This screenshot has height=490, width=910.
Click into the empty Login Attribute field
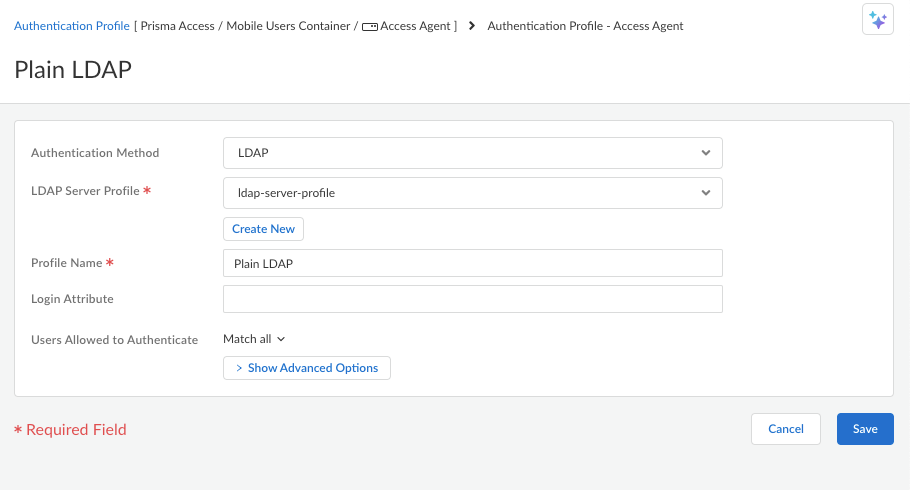click(x=472, y=299)
